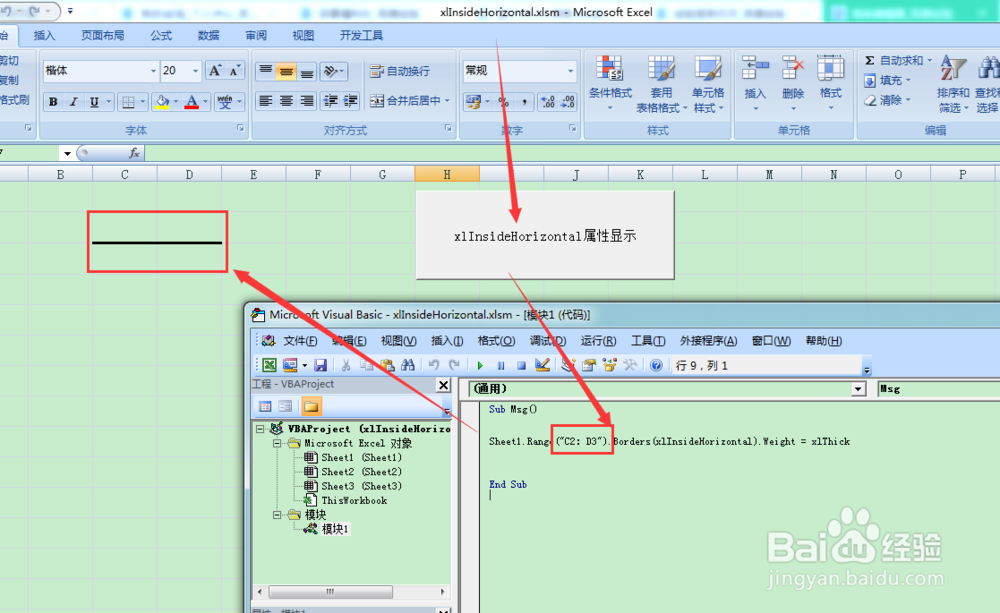1000x613 pixels.
Task: Click the Save icon in the VBA toolbar
Action: pos(320,364)
